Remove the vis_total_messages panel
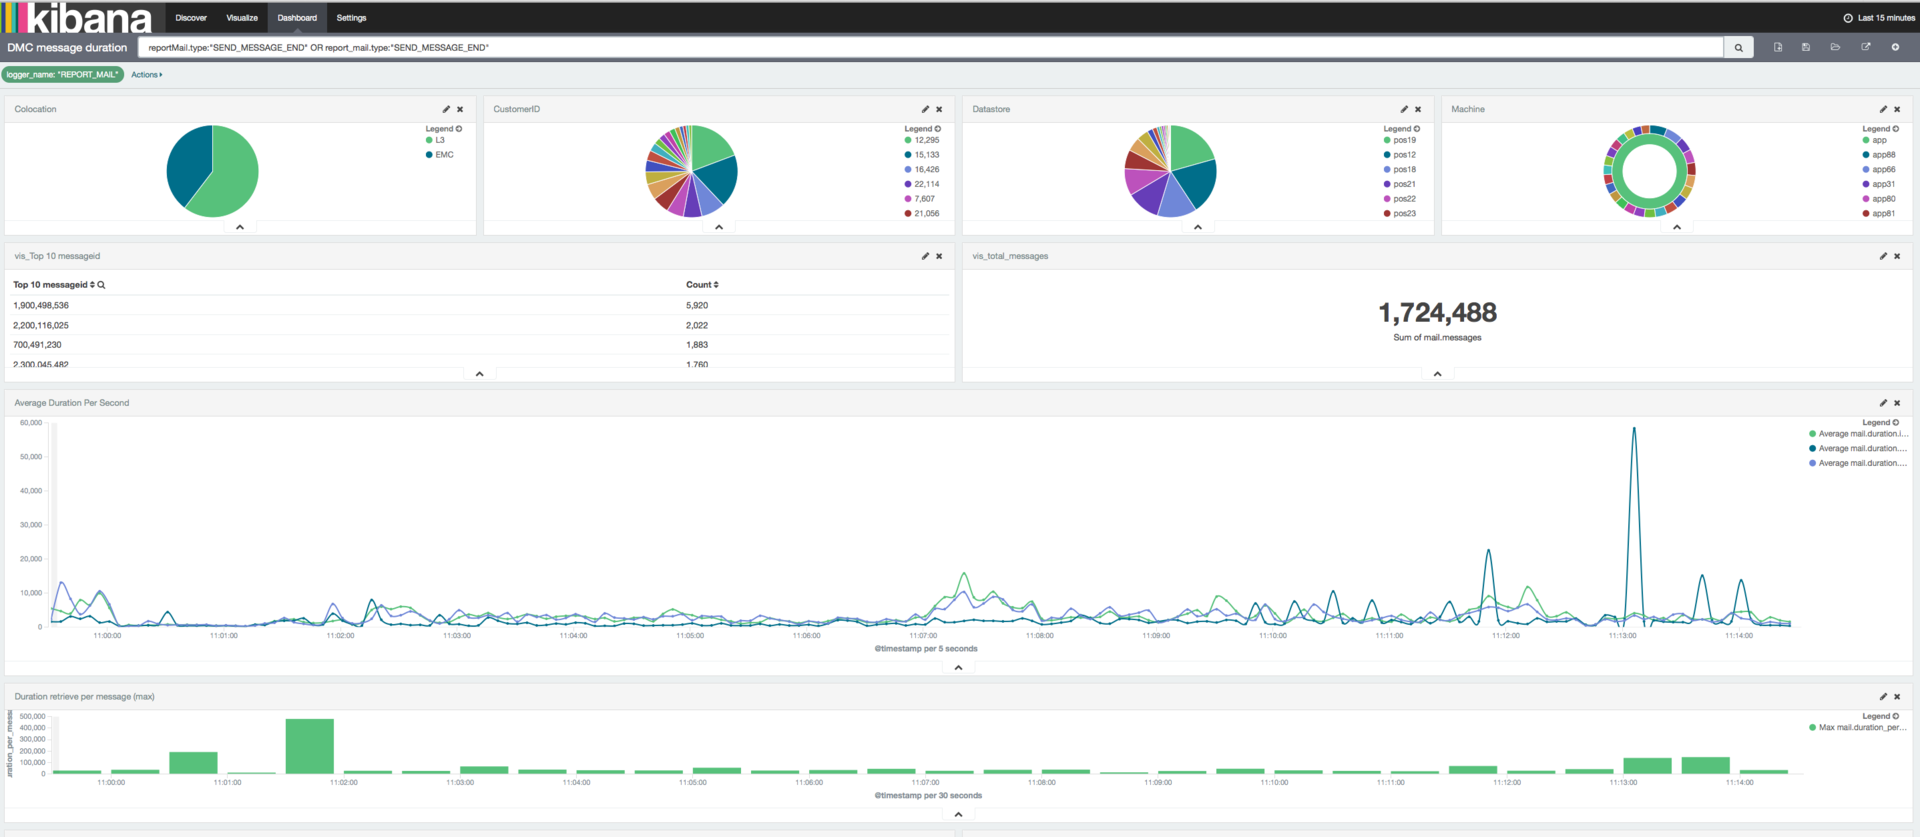The image size is (1920, 837). coord(1897,256)
